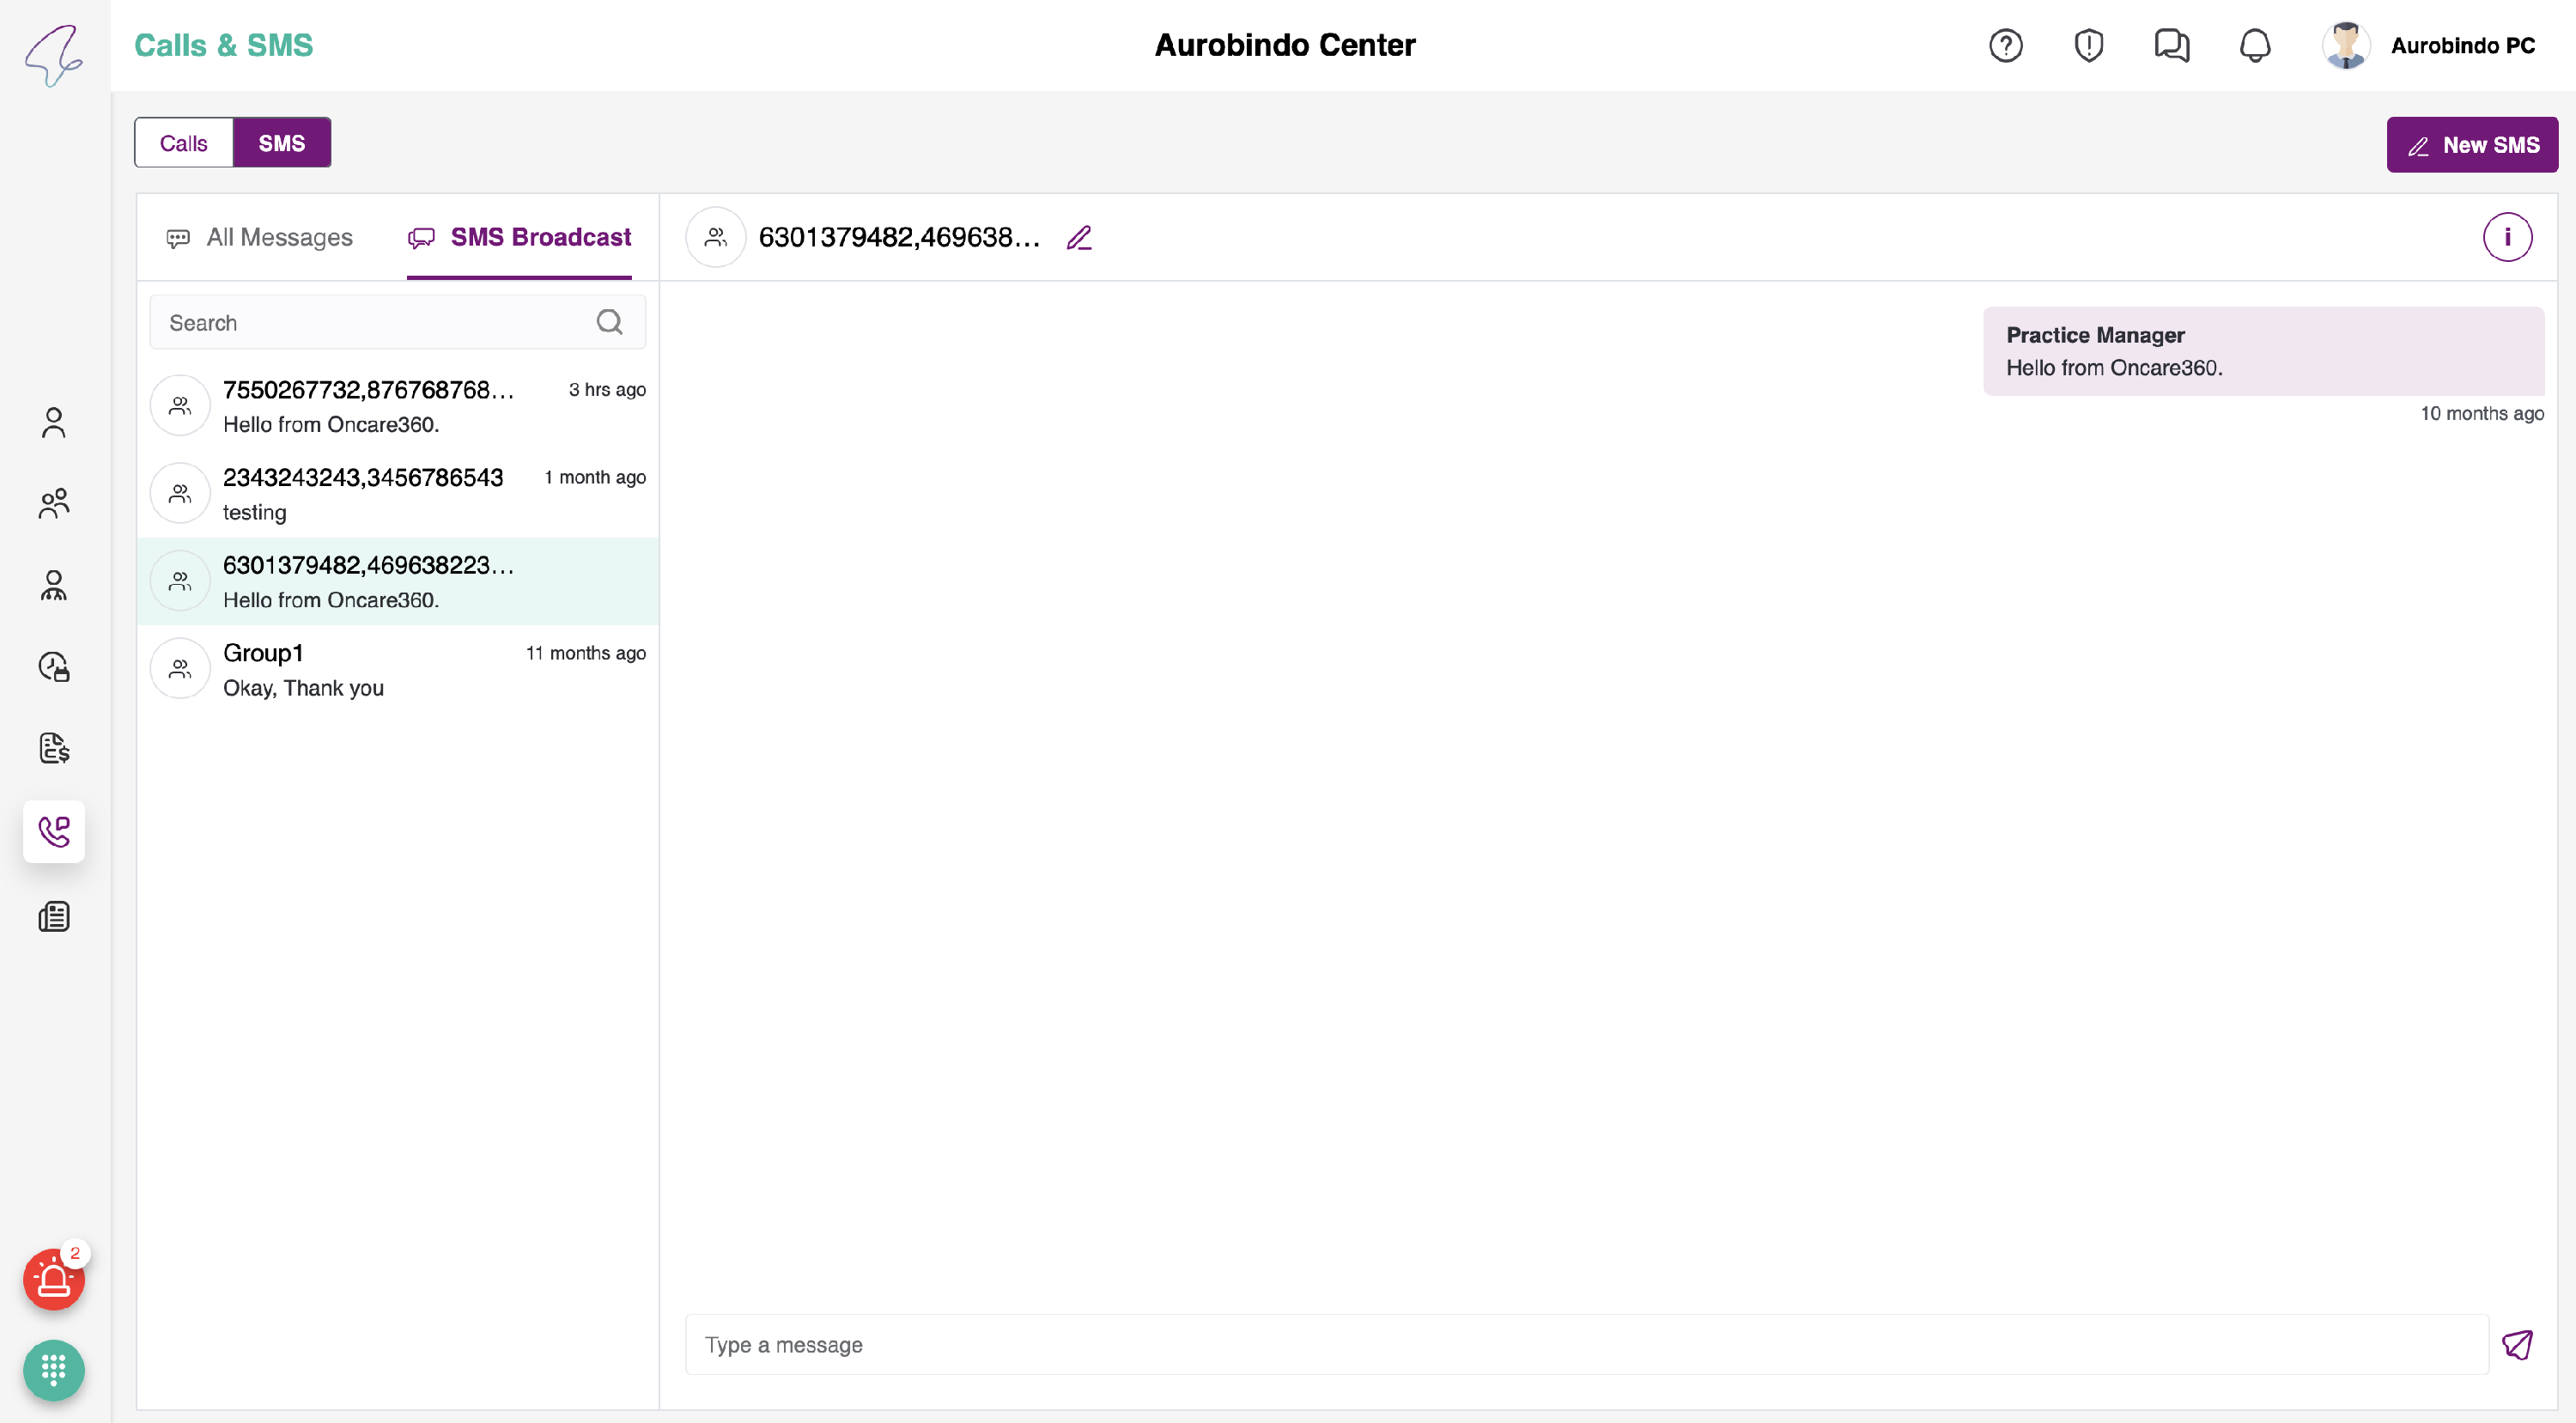Click the Type a message field
The image size is (2576, 1423).
click(1585, 1344)
